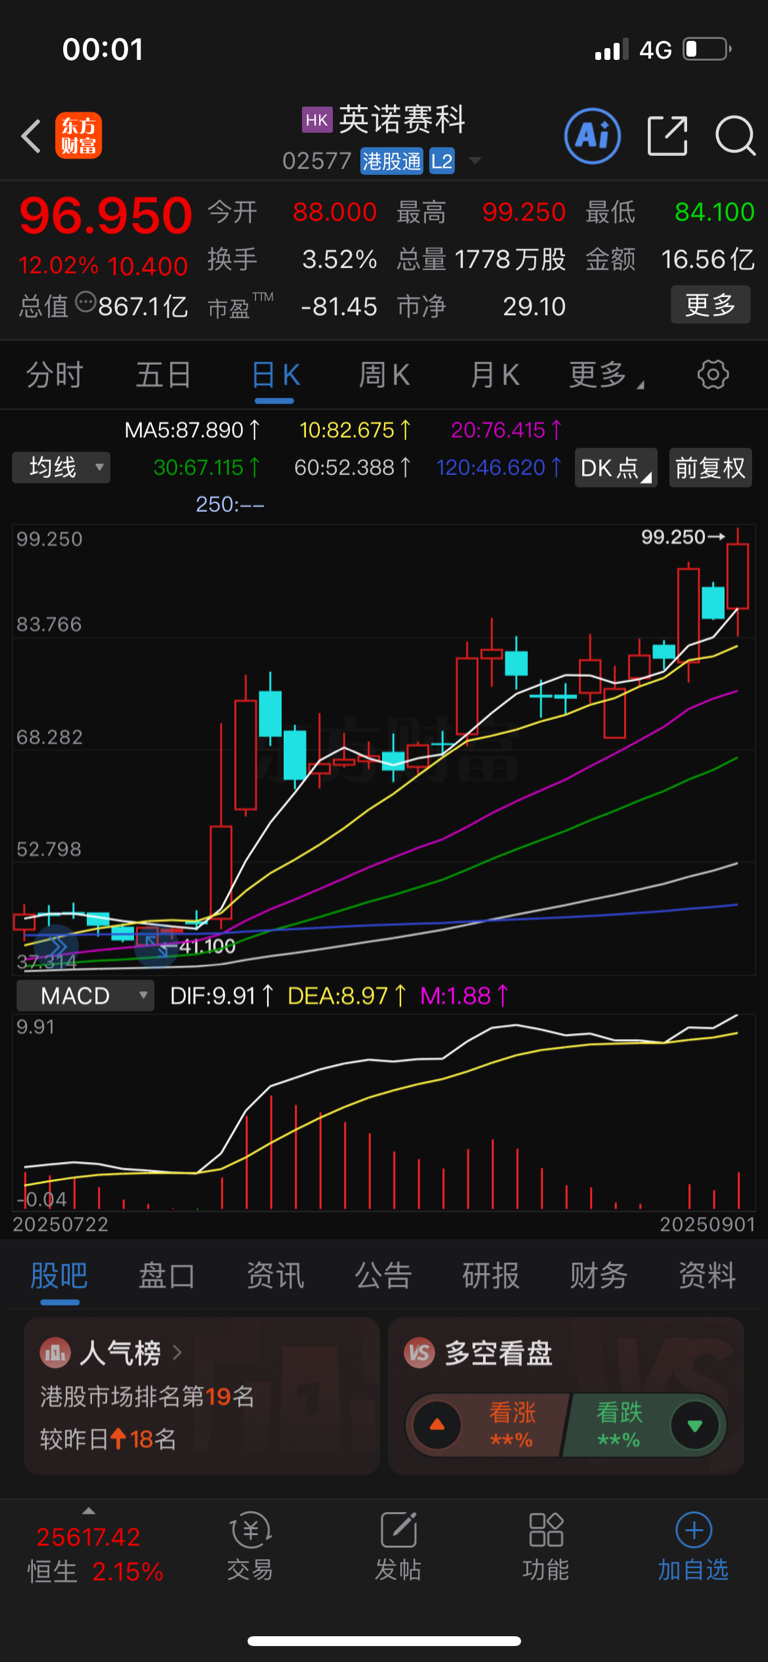Image resolution: width=768 pixels, height=1663 pixels.
Task: Tap the 20250722 start date label
Action: tap(60, 1224)
